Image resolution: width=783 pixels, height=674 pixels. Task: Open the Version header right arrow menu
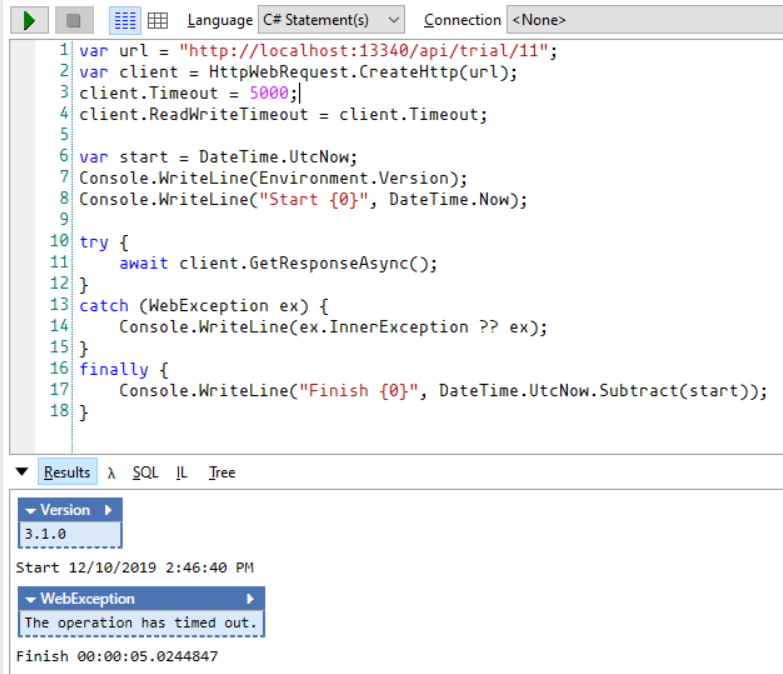(108, 510)
